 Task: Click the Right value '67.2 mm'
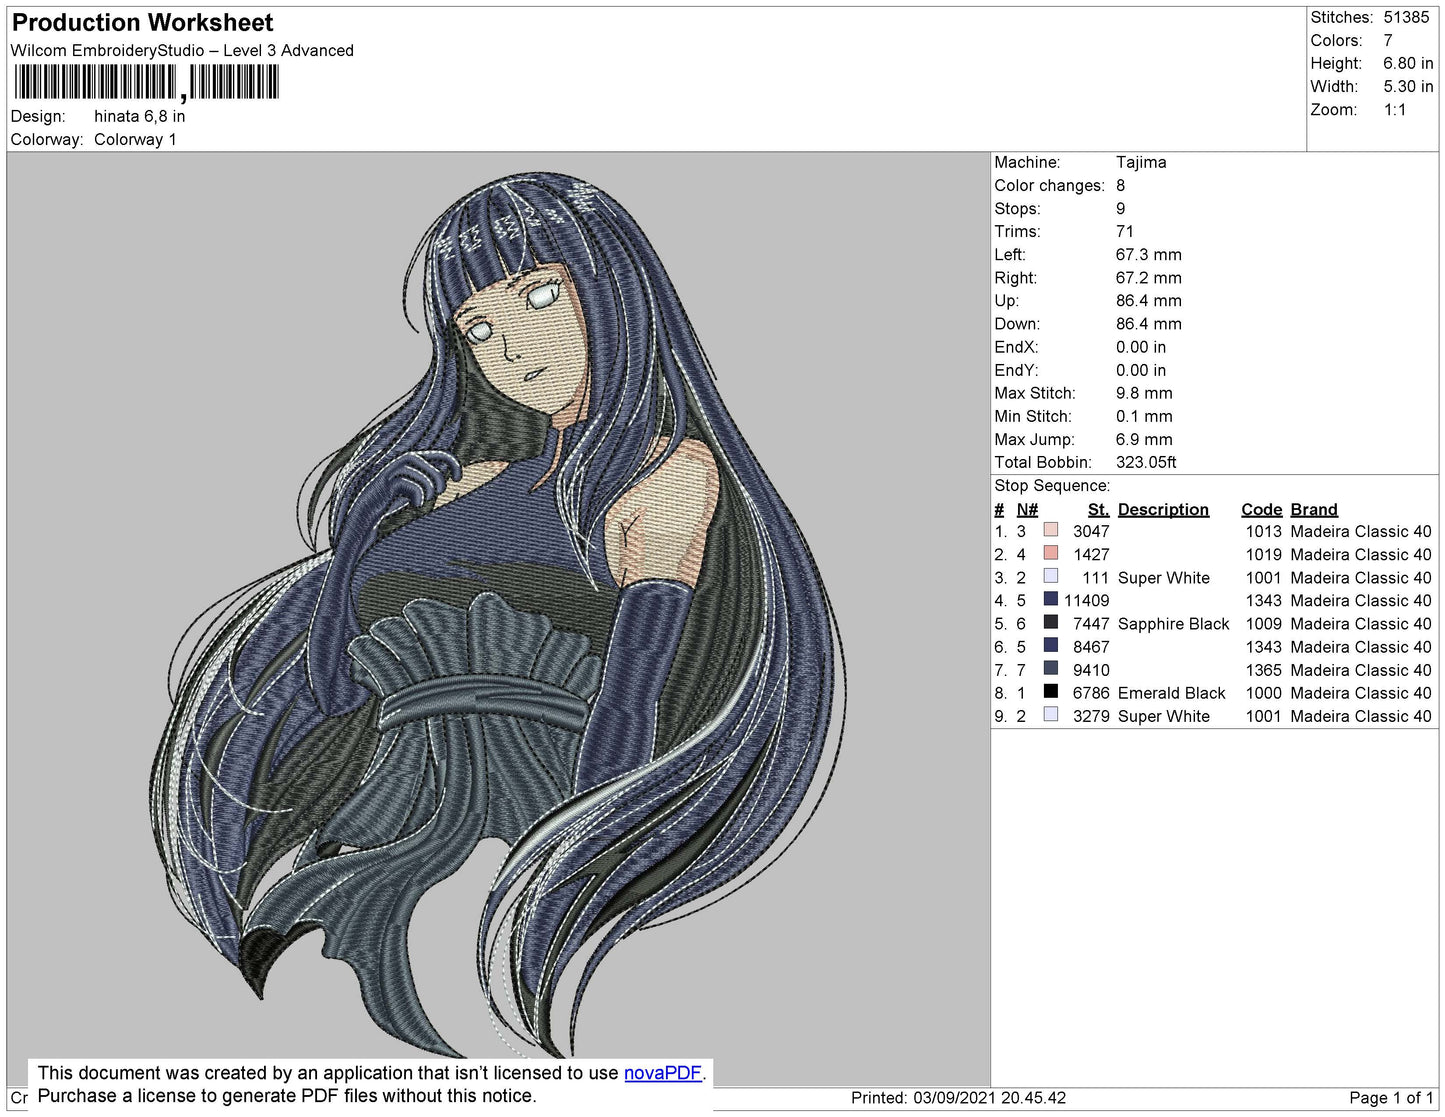pyautogui.click(x=1149, y=278)
